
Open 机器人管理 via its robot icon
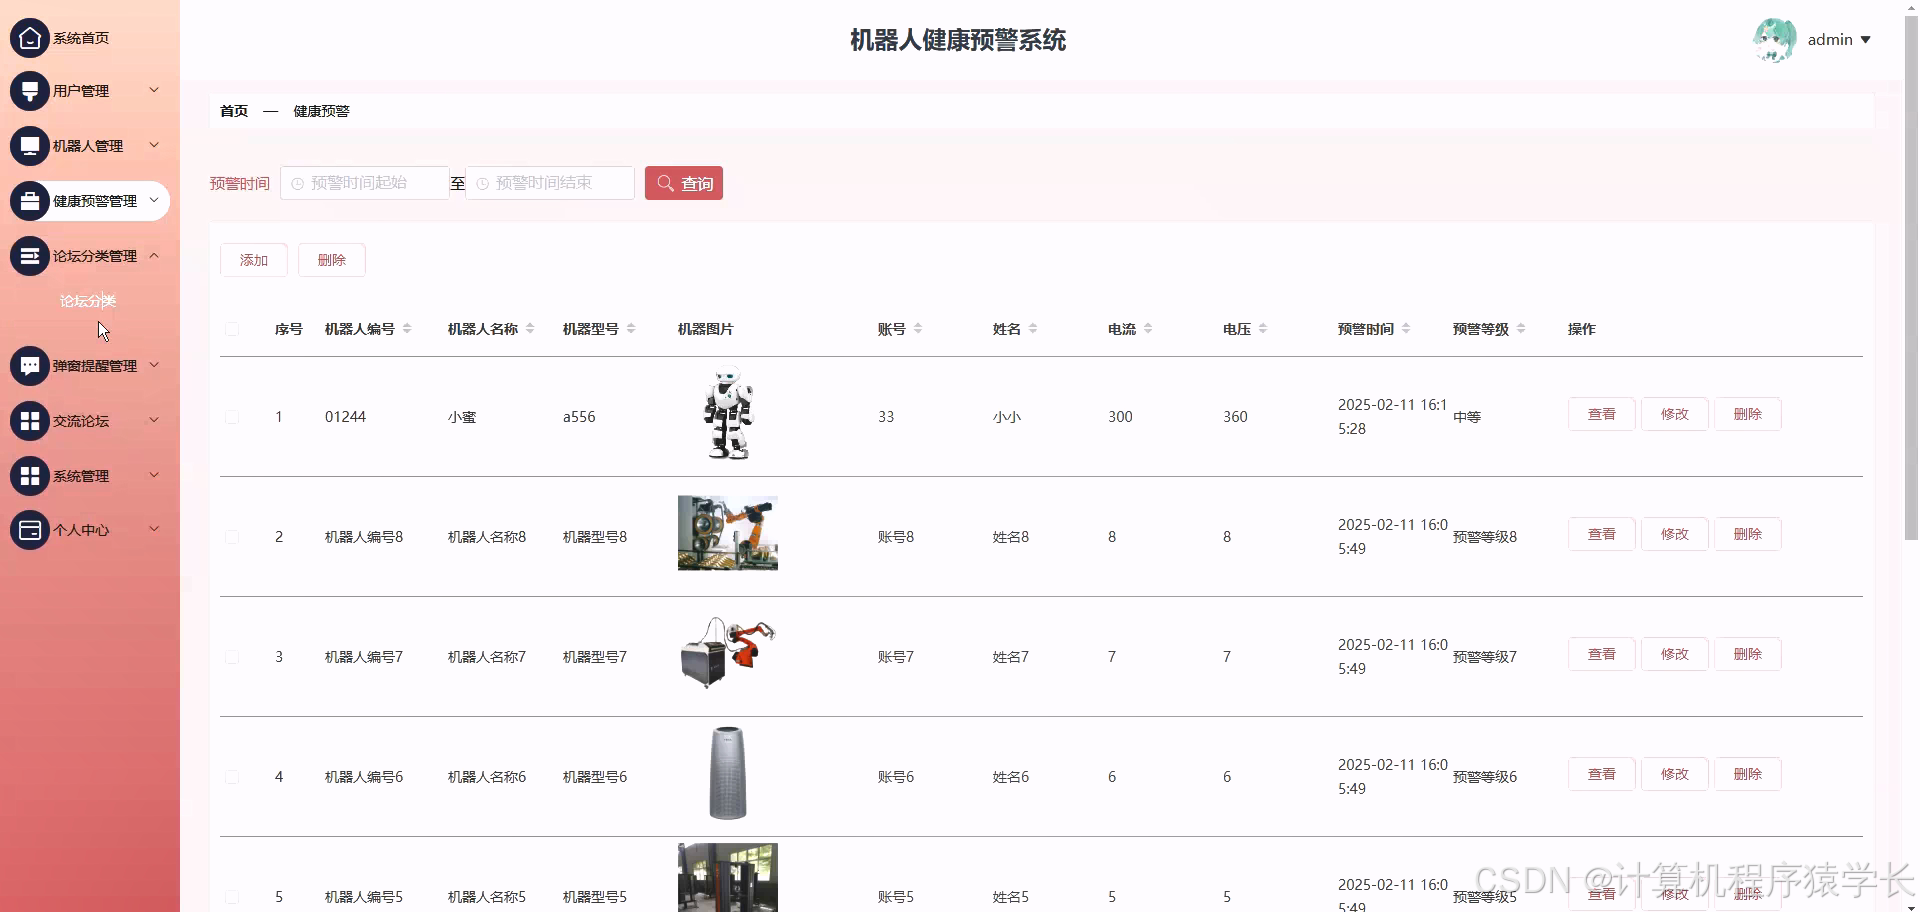click(x=29, y=145)
